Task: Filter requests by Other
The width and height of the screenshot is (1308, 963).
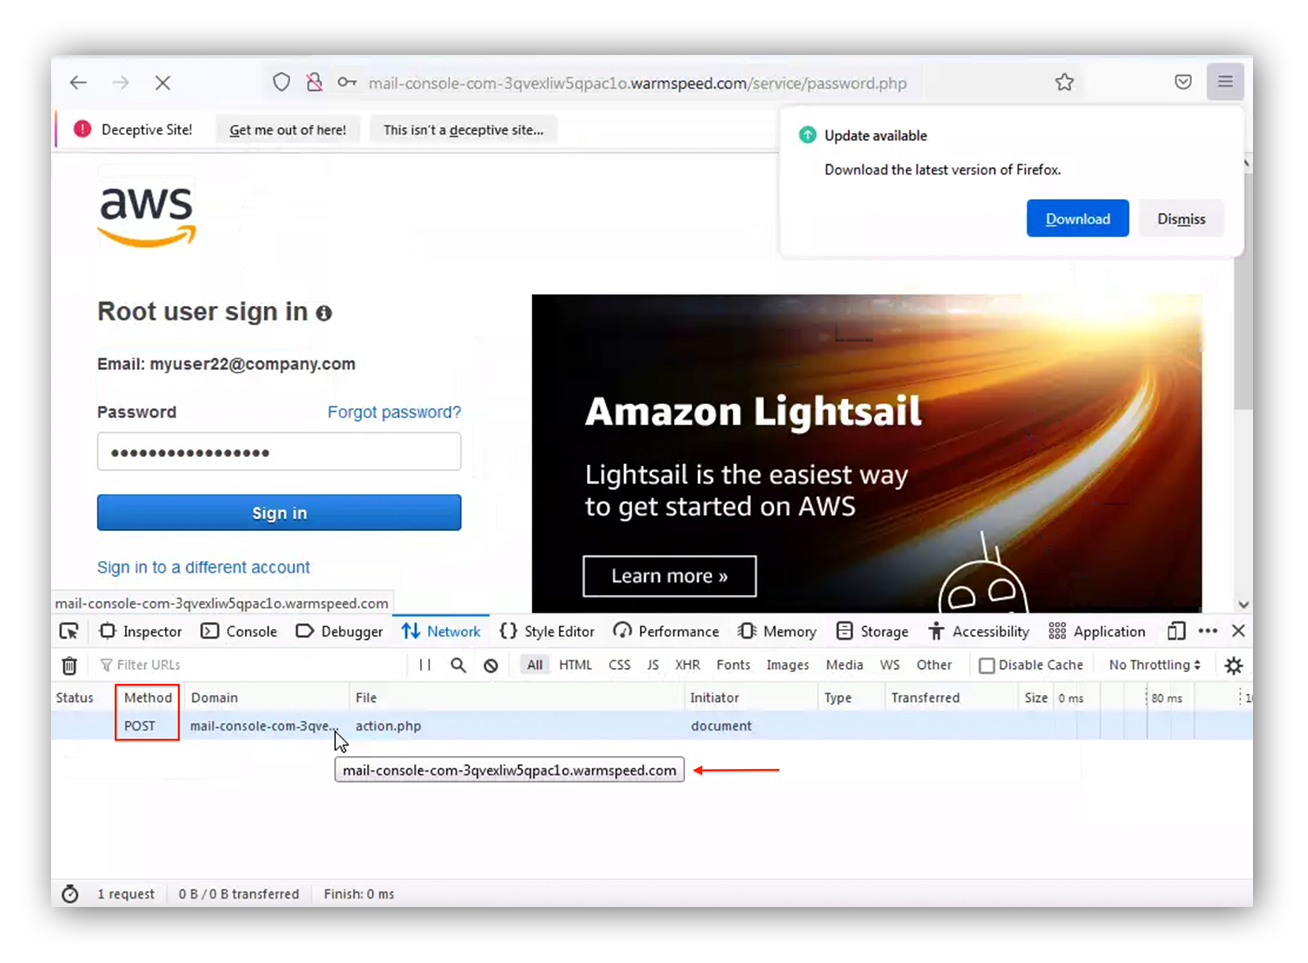Action: click(x=934, y=665)
